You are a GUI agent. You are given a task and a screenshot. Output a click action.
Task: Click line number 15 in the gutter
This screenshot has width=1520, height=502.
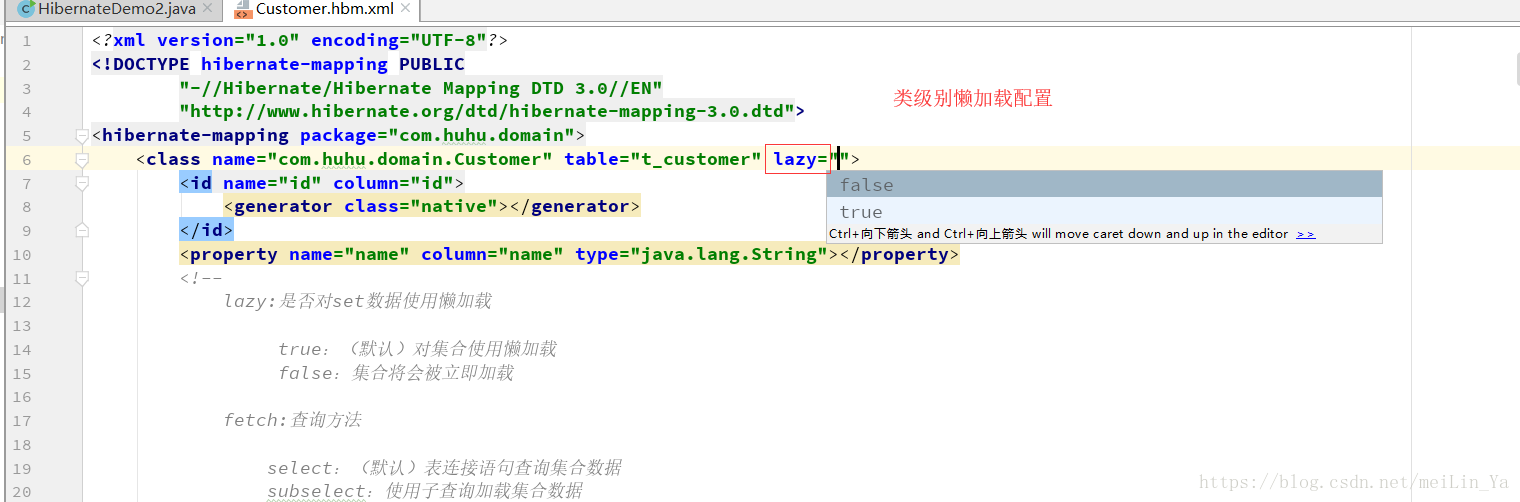pyautogui.click(x=22, y=373)
